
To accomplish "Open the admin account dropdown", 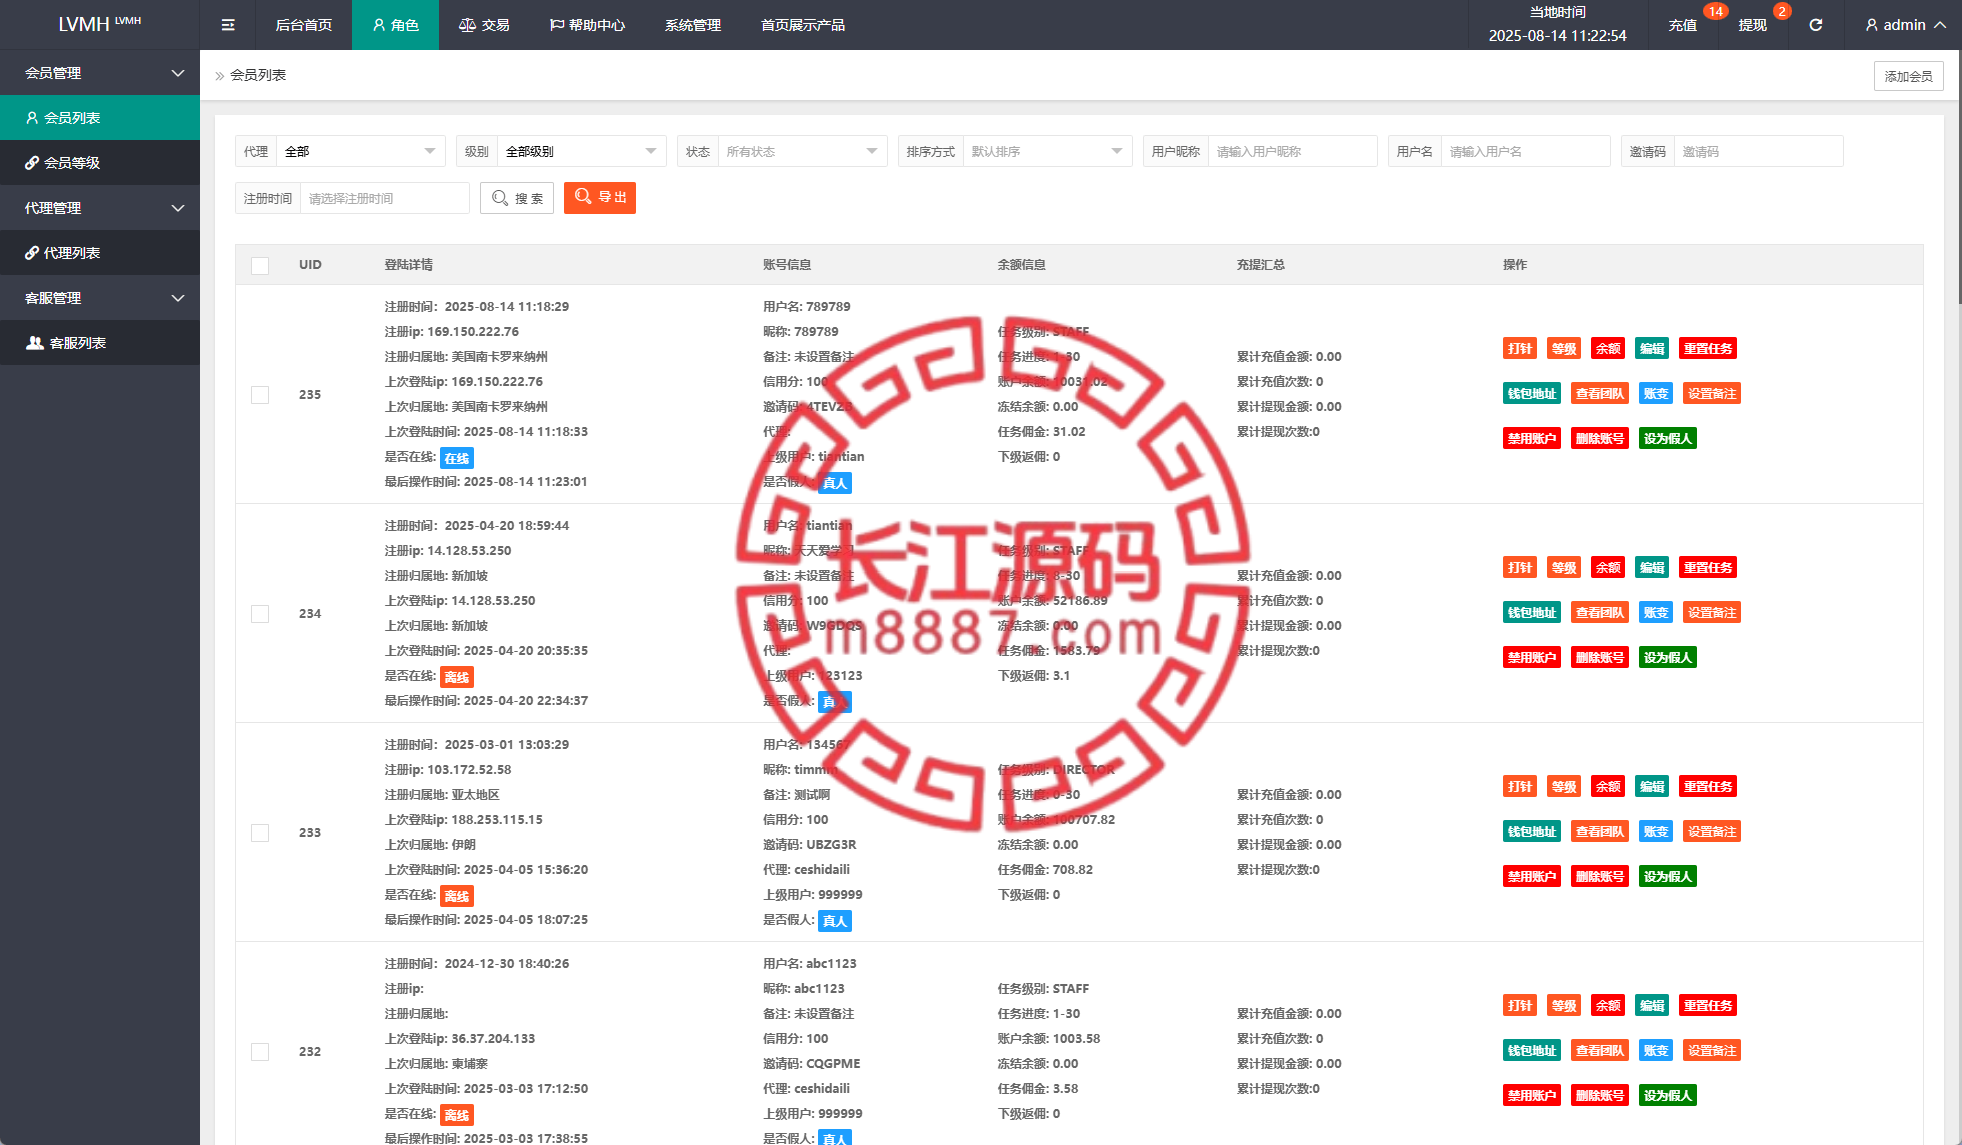I will pyautogui.click(x=1906, y=25).
